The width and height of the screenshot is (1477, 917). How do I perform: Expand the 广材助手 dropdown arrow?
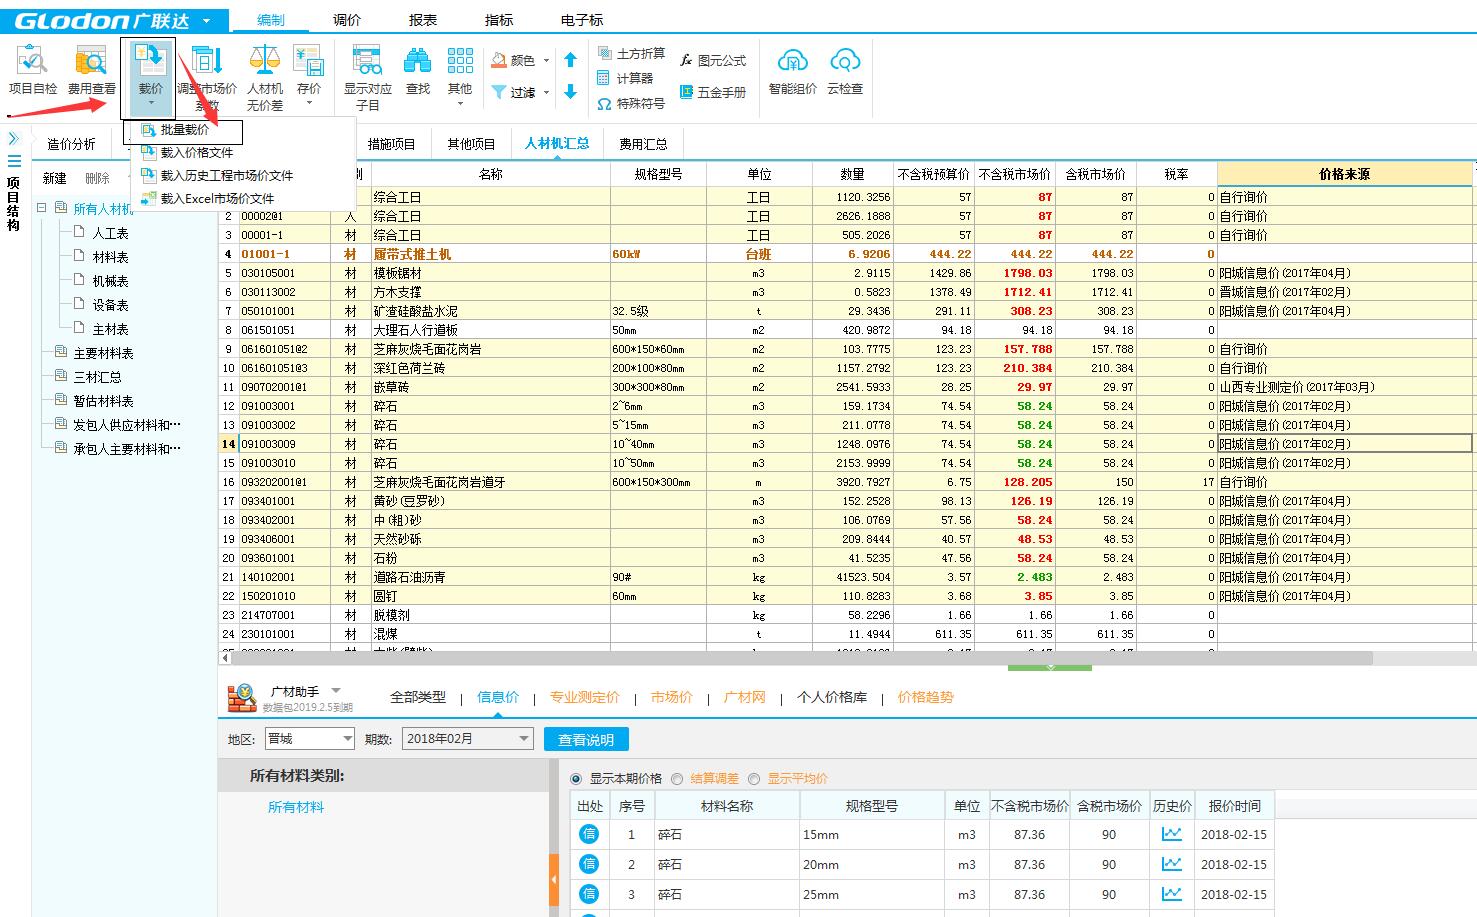[336, 691]
